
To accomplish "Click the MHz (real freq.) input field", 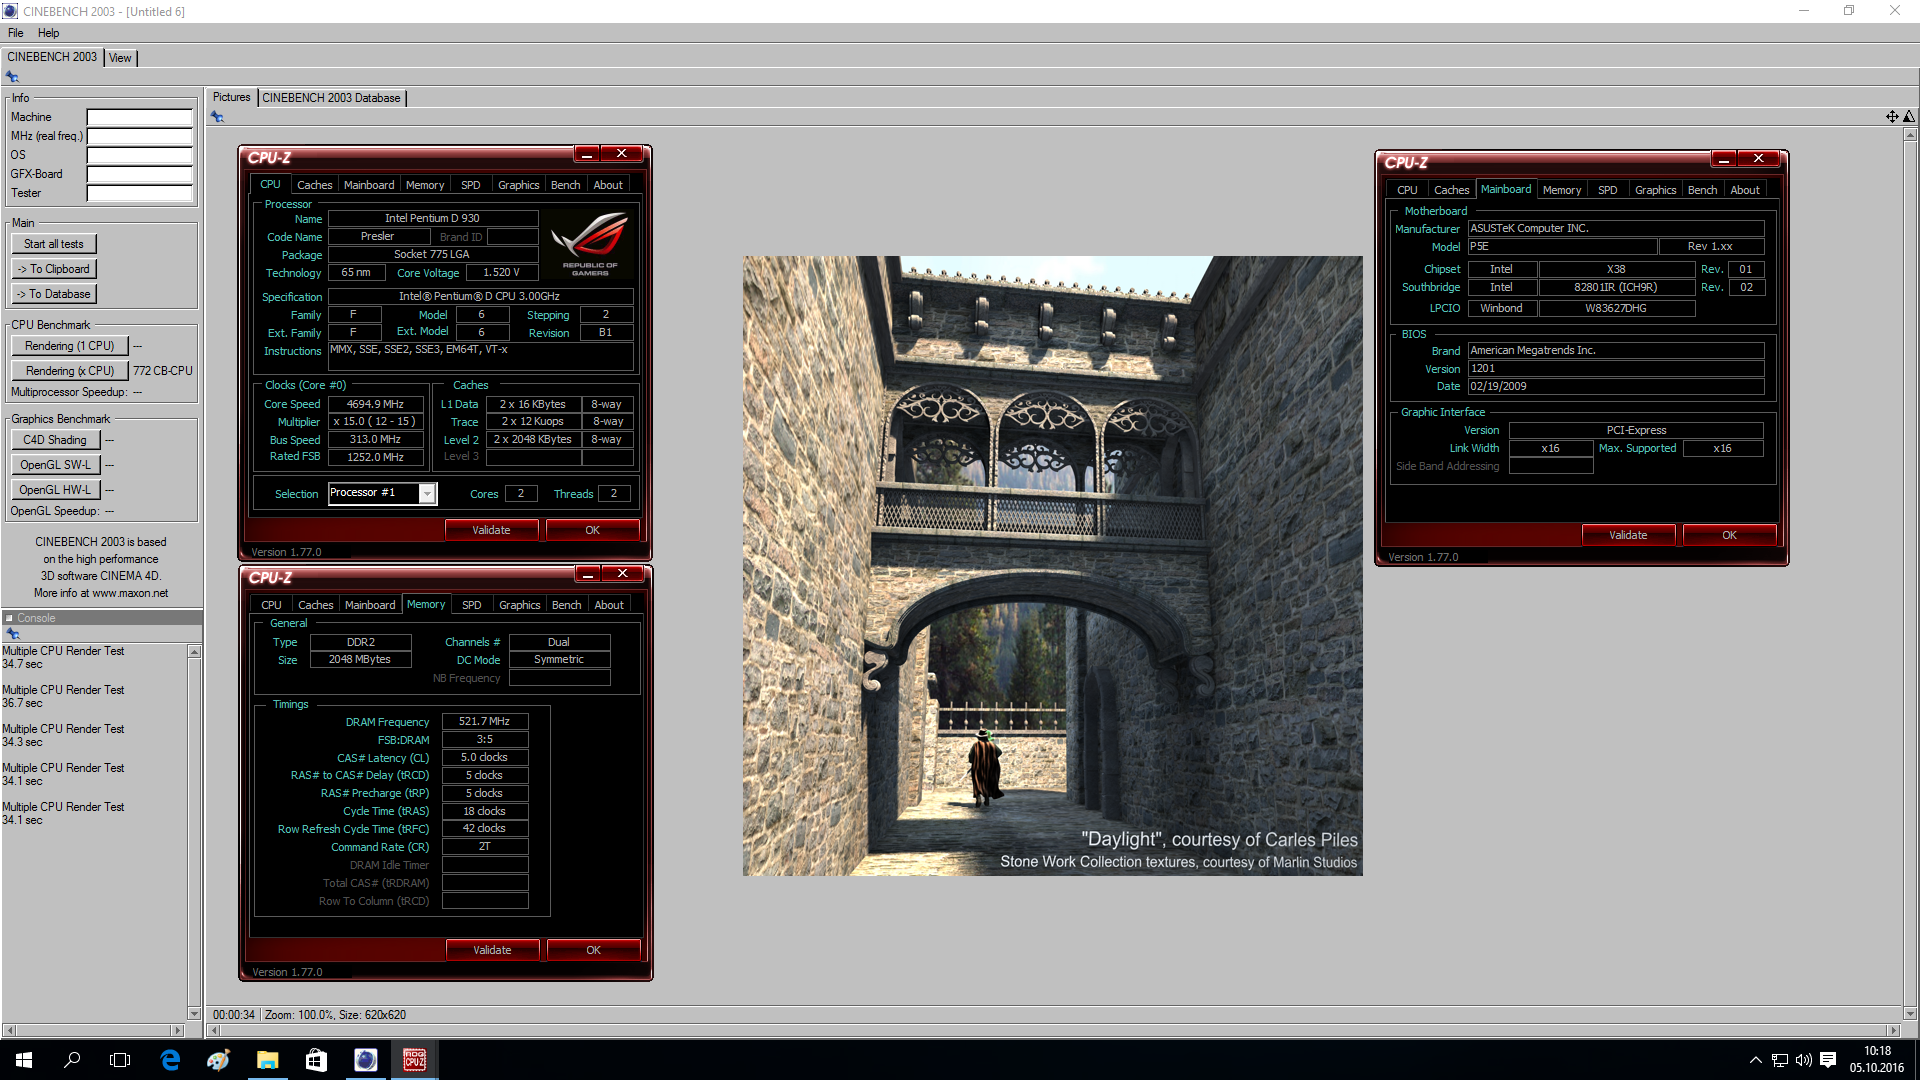I will (x=140, y=136).
